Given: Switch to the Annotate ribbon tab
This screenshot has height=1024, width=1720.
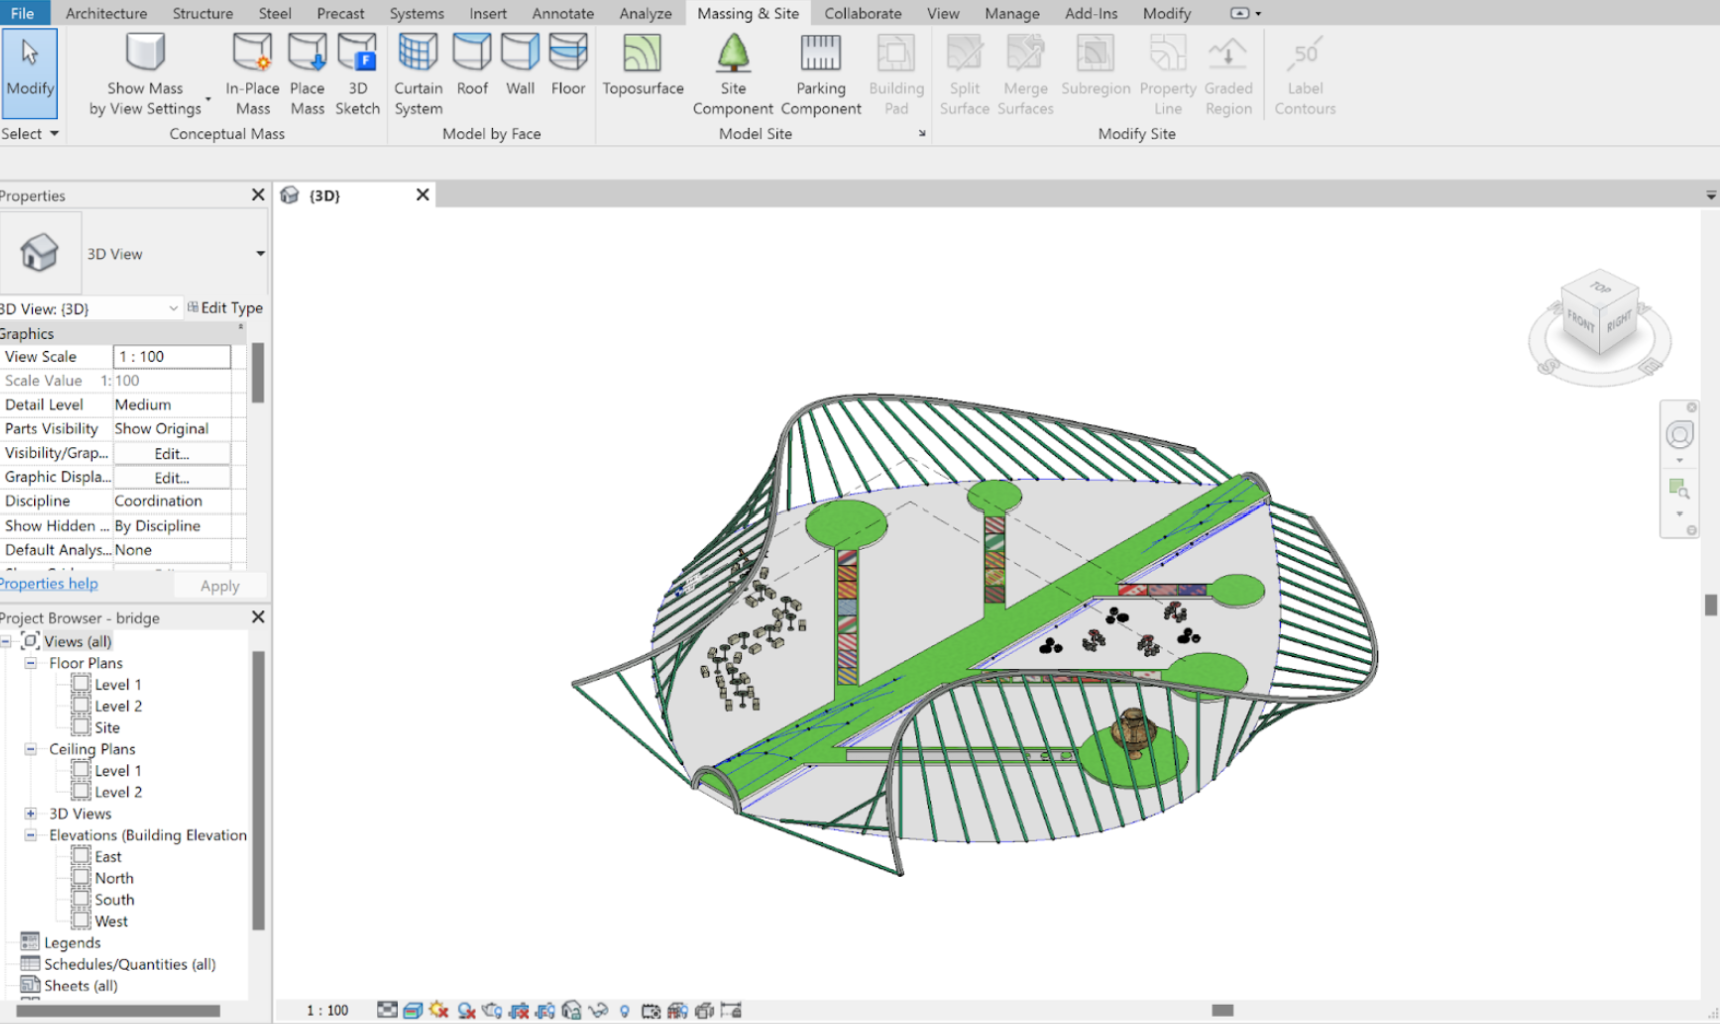Looking at the screenshot, I should [x=563, y=13].
